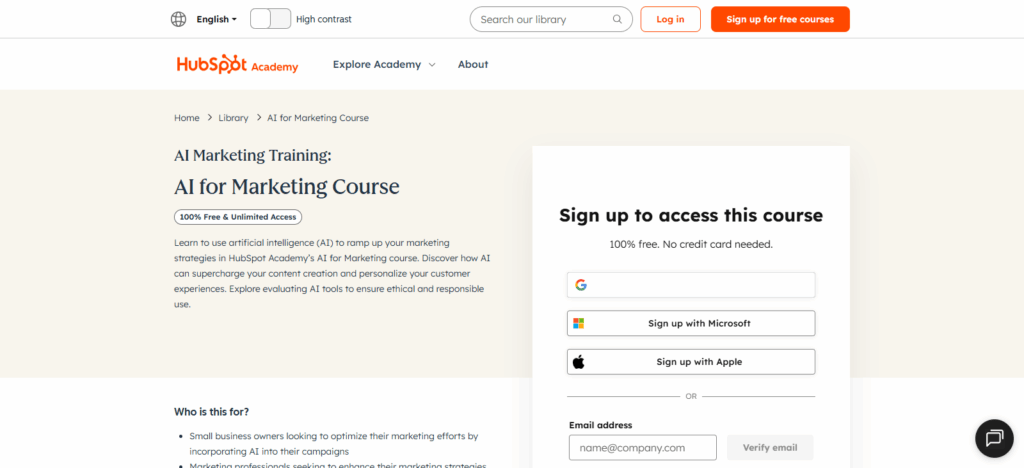Toggle the High contrast switch
1024x468 pixels.
coord(270,19)
